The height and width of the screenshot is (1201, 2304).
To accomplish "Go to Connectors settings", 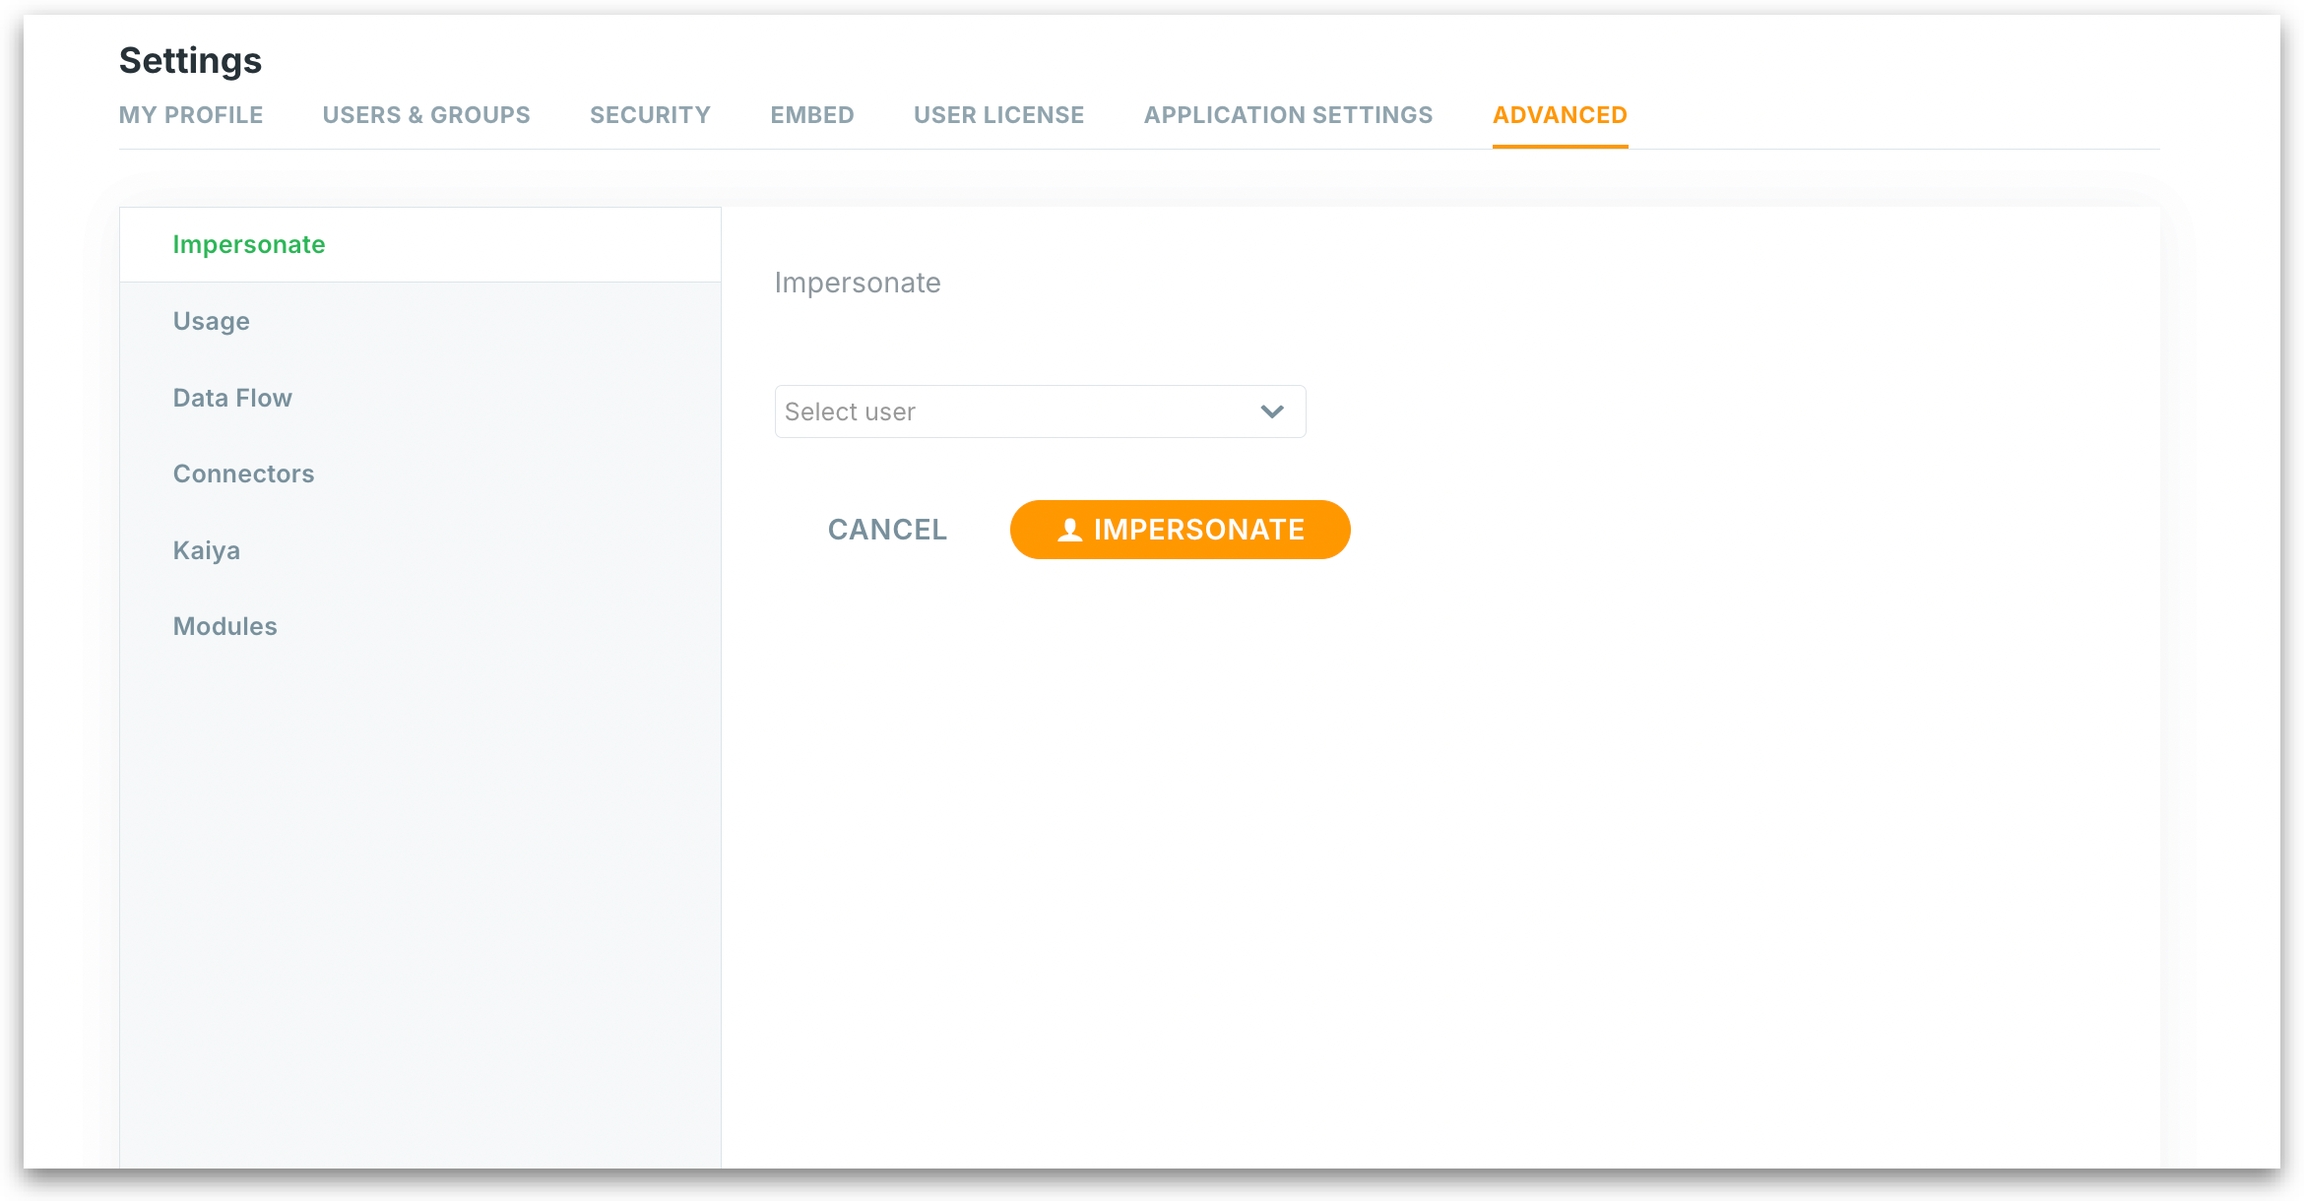I will [x=243, y=474].
